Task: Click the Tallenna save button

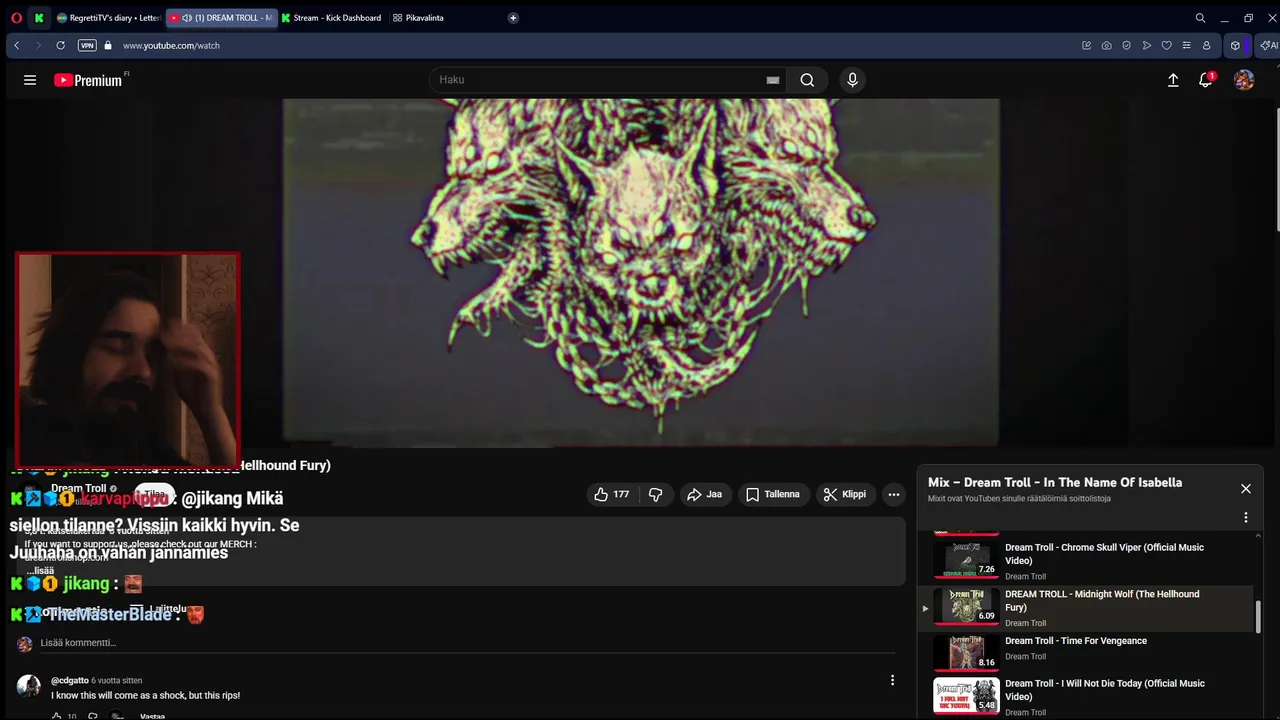Action: coord(772,494)
